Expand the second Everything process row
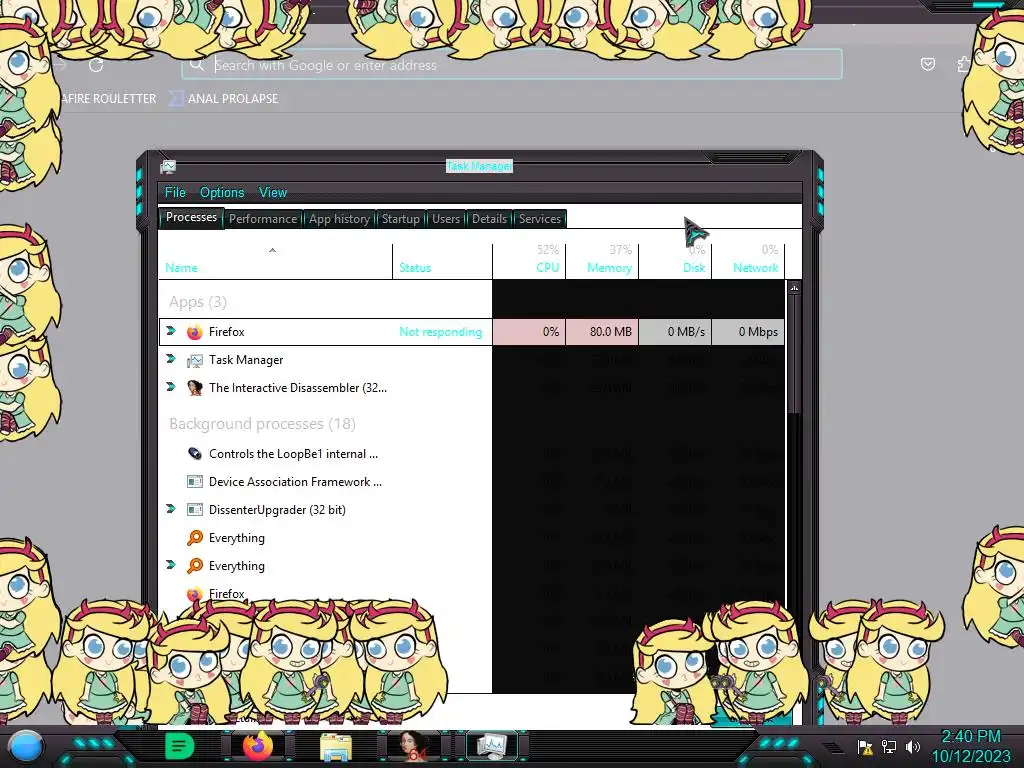This screenshot has height=768, width=1024. pos(171,565)
